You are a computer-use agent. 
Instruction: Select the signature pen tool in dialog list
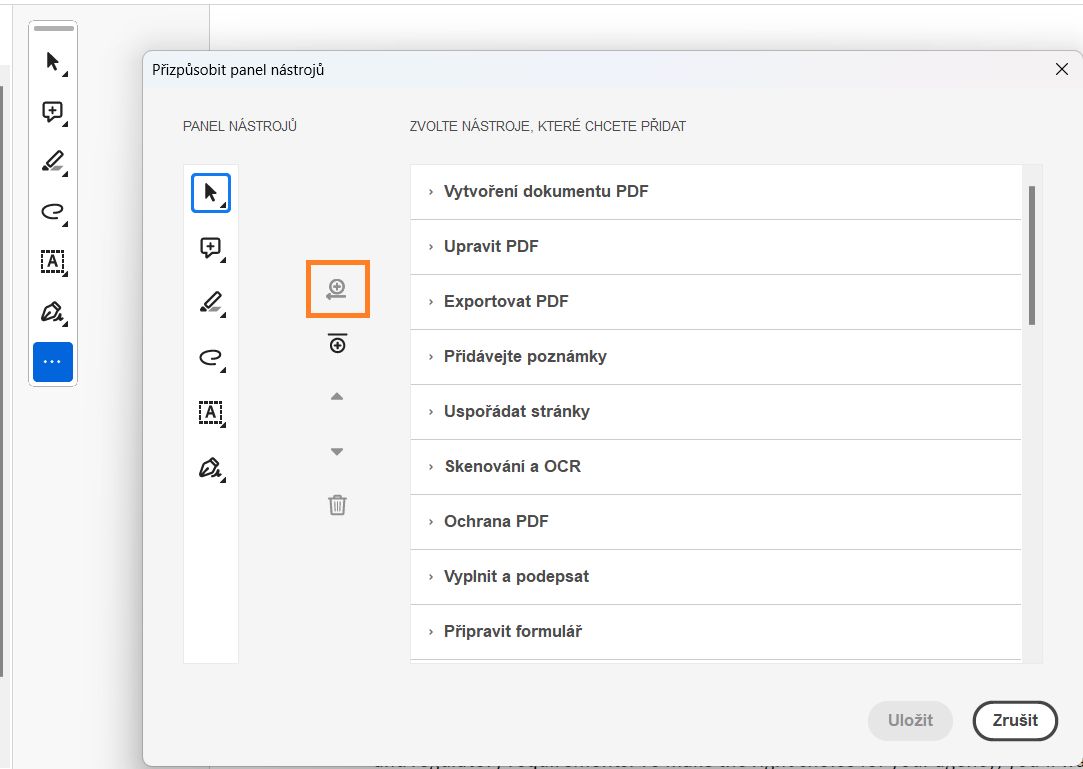[210, 467]
